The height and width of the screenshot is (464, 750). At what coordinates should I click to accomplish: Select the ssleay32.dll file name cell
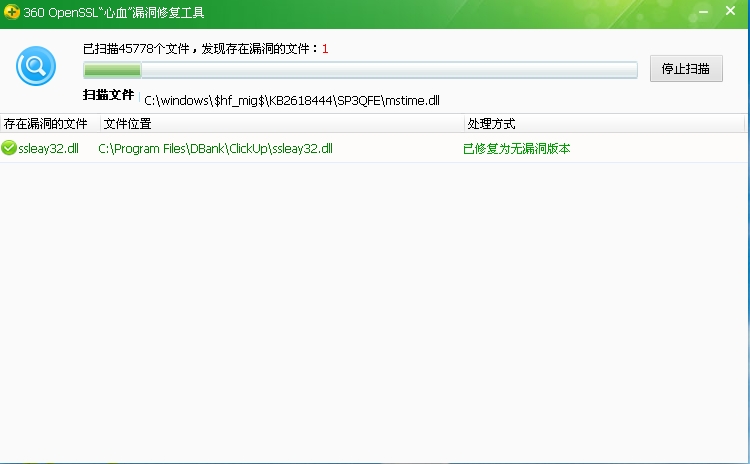[48, 148]
